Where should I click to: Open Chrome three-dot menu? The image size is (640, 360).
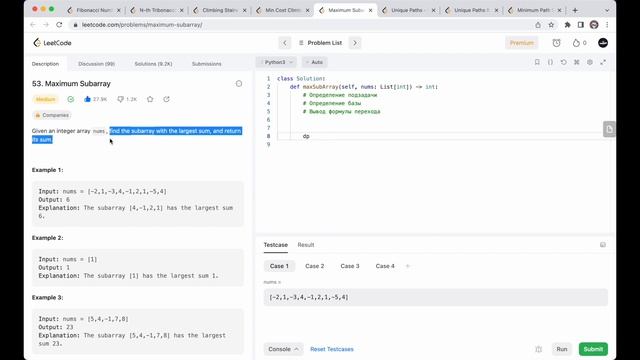point(607,25)
